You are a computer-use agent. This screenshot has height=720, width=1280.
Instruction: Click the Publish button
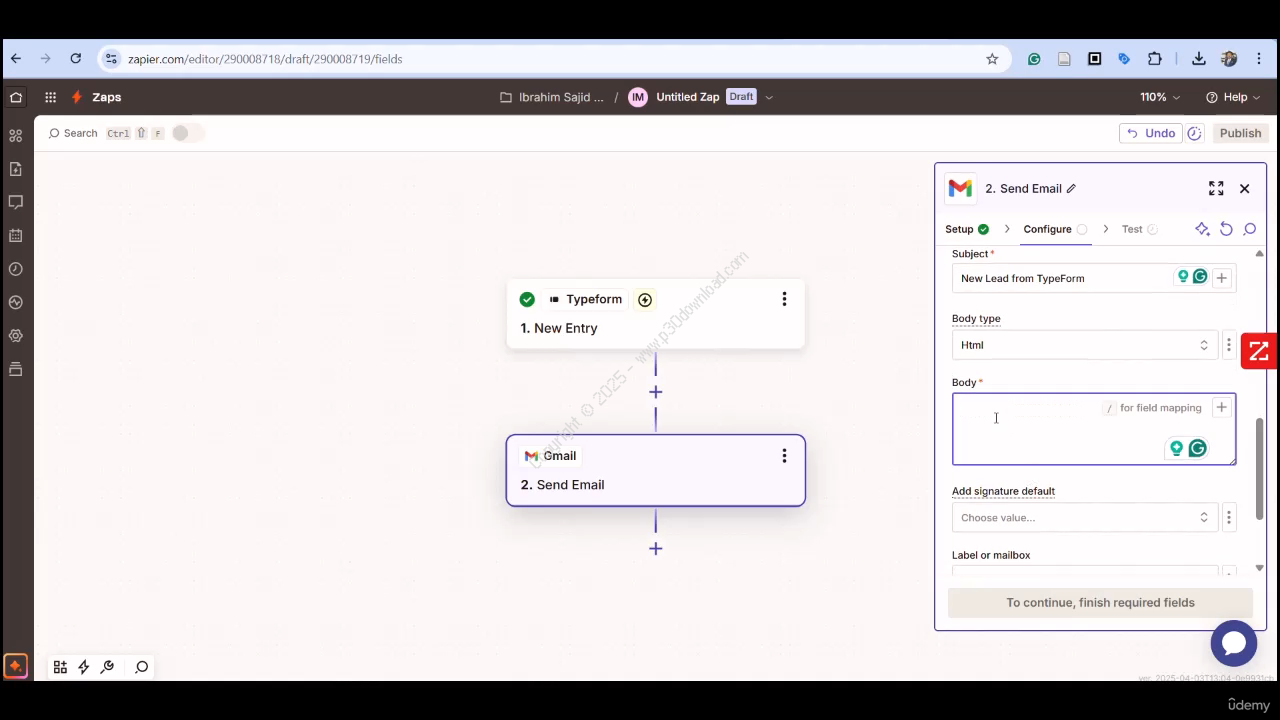[x=1241, y=133]
